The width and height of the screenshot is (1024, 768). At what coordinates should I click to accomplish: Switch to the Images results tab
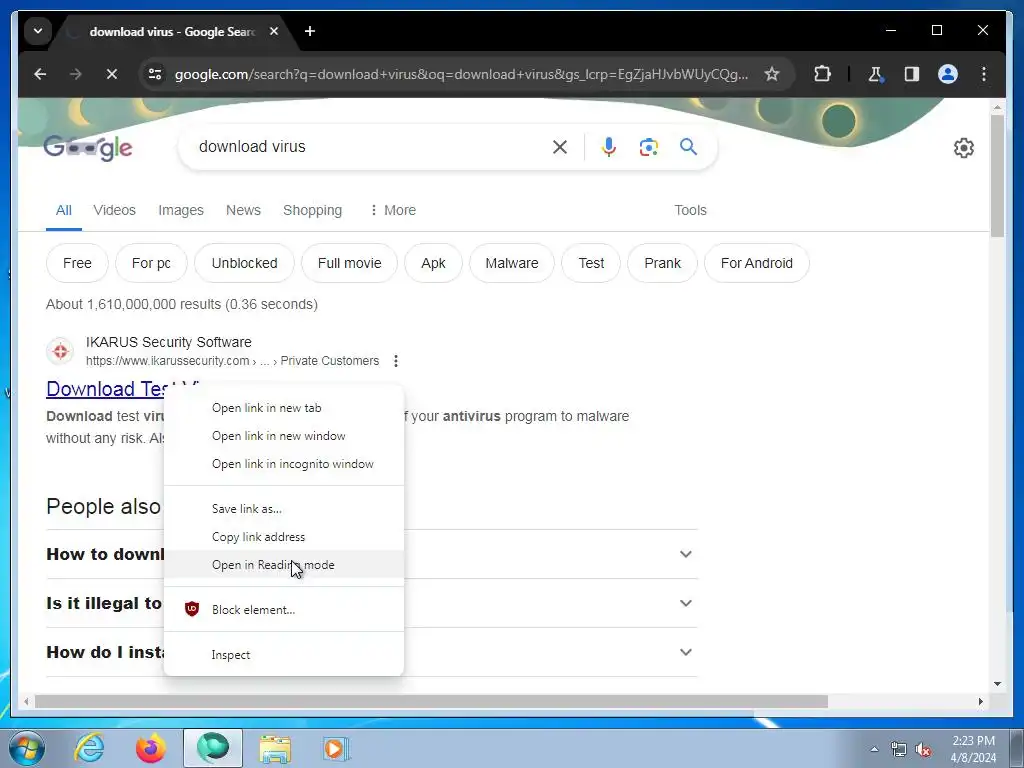(181, 210)
